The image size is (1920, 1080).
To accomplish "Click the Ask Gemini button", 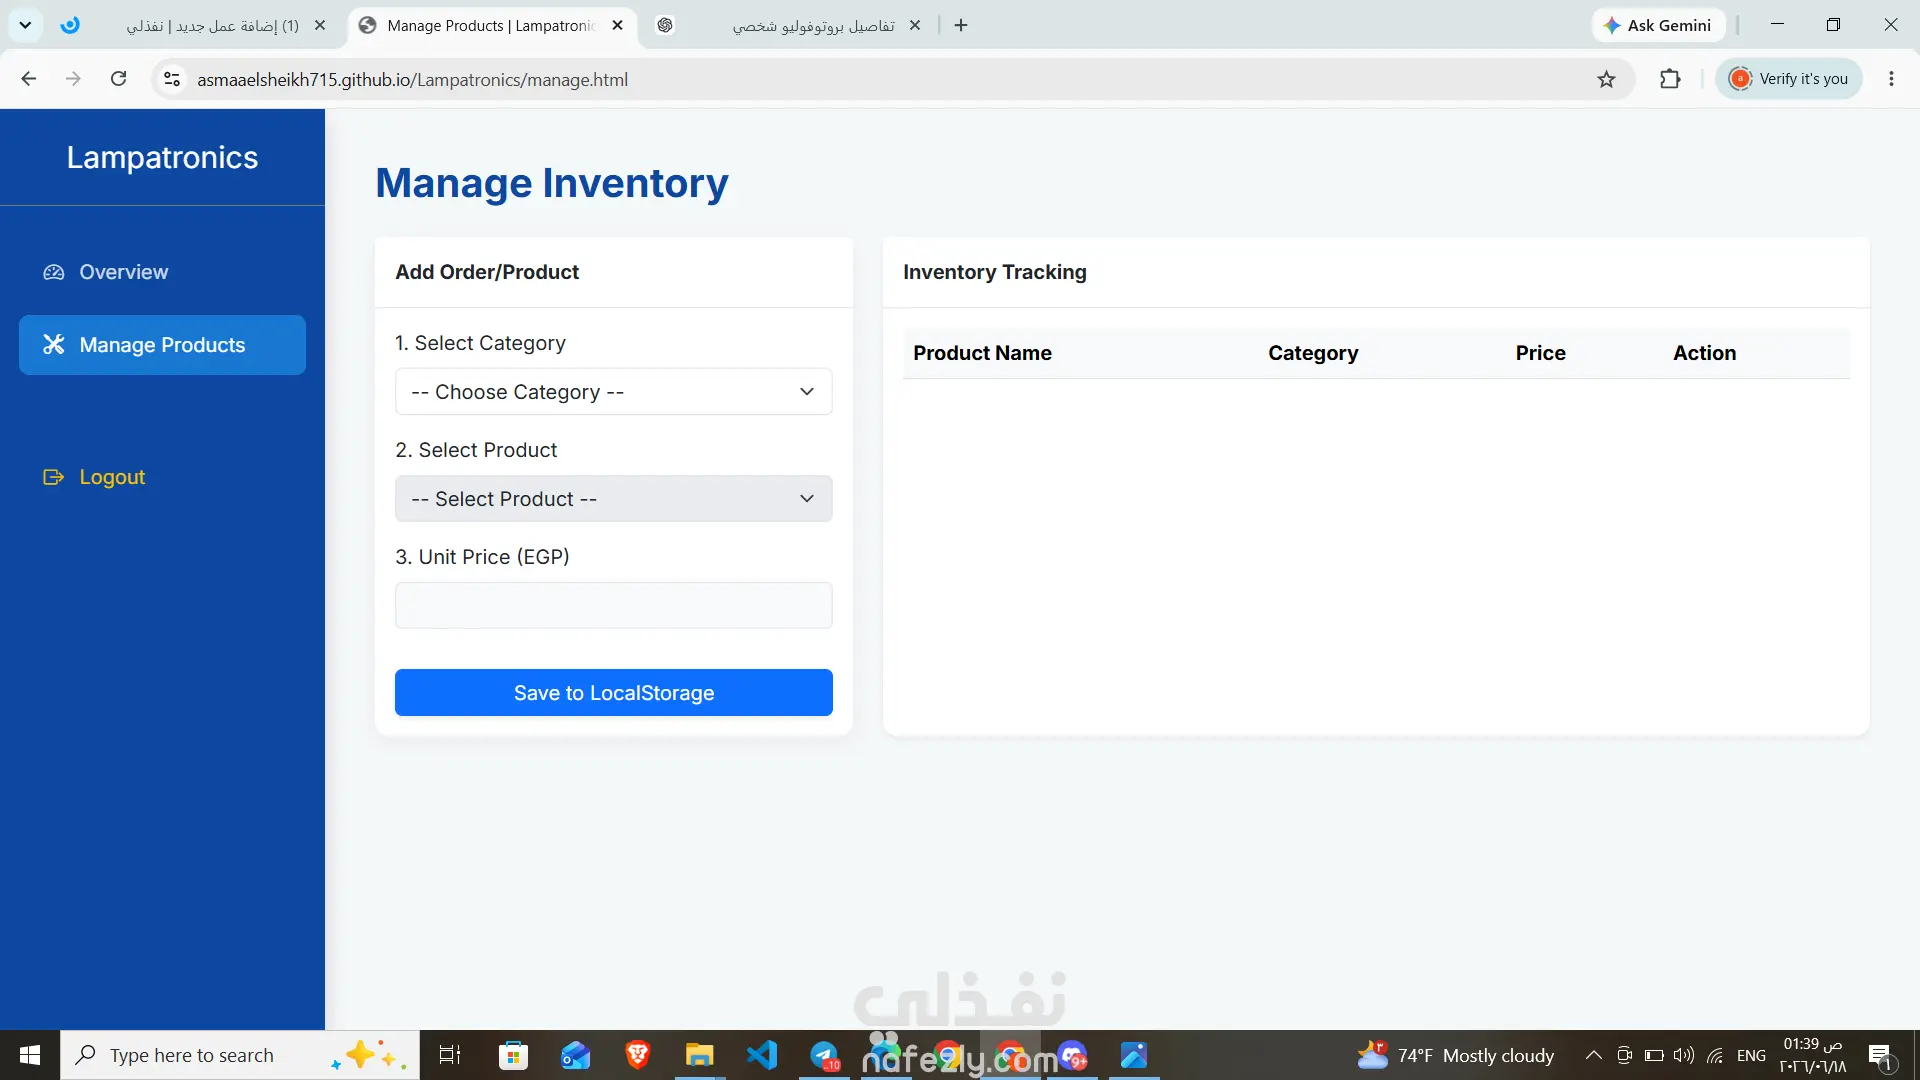I will 1658,25.
